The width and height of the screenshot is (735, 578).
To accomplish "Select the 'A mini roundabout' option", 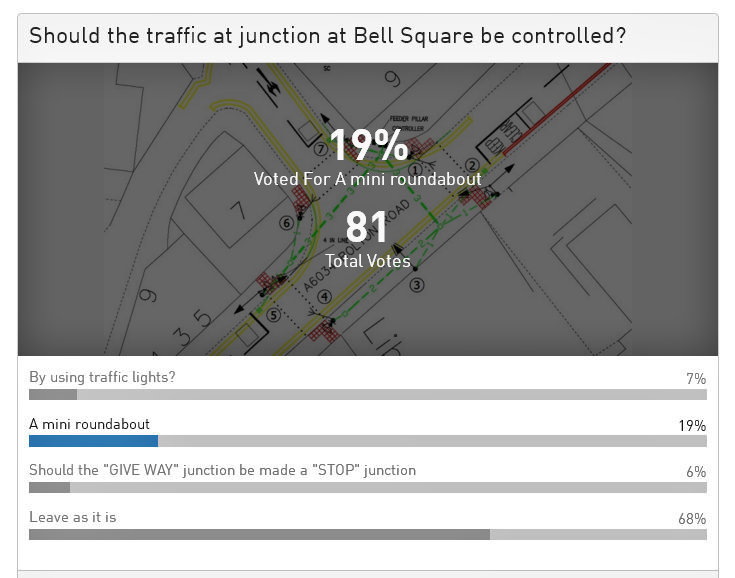I will tap(89, 424).
